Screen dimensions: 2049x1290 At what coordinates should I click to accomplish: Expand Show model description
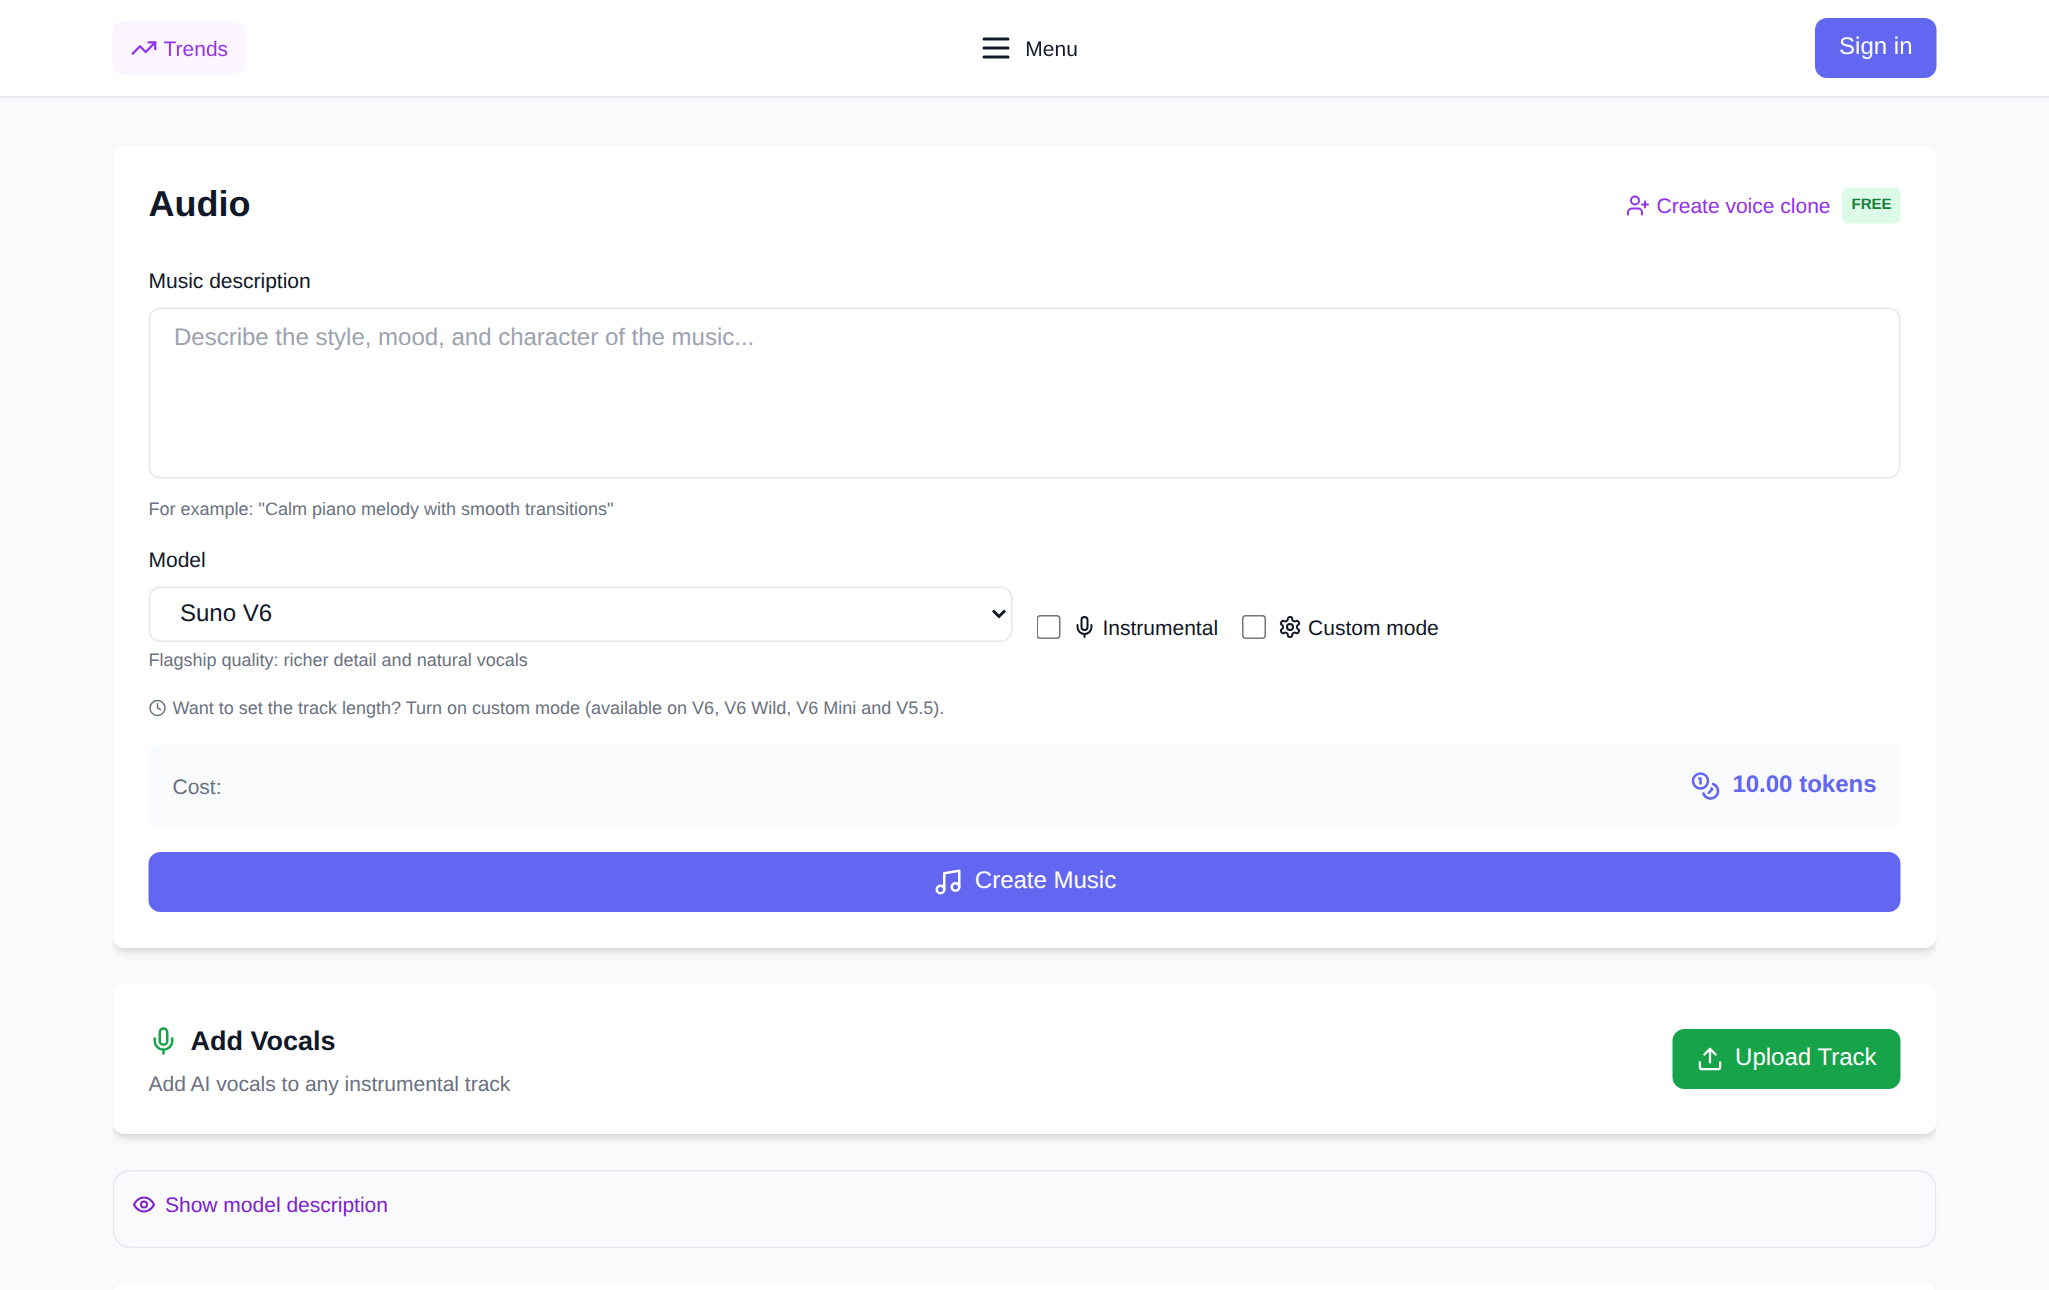pyautogui.click(x=276, y=1205)
